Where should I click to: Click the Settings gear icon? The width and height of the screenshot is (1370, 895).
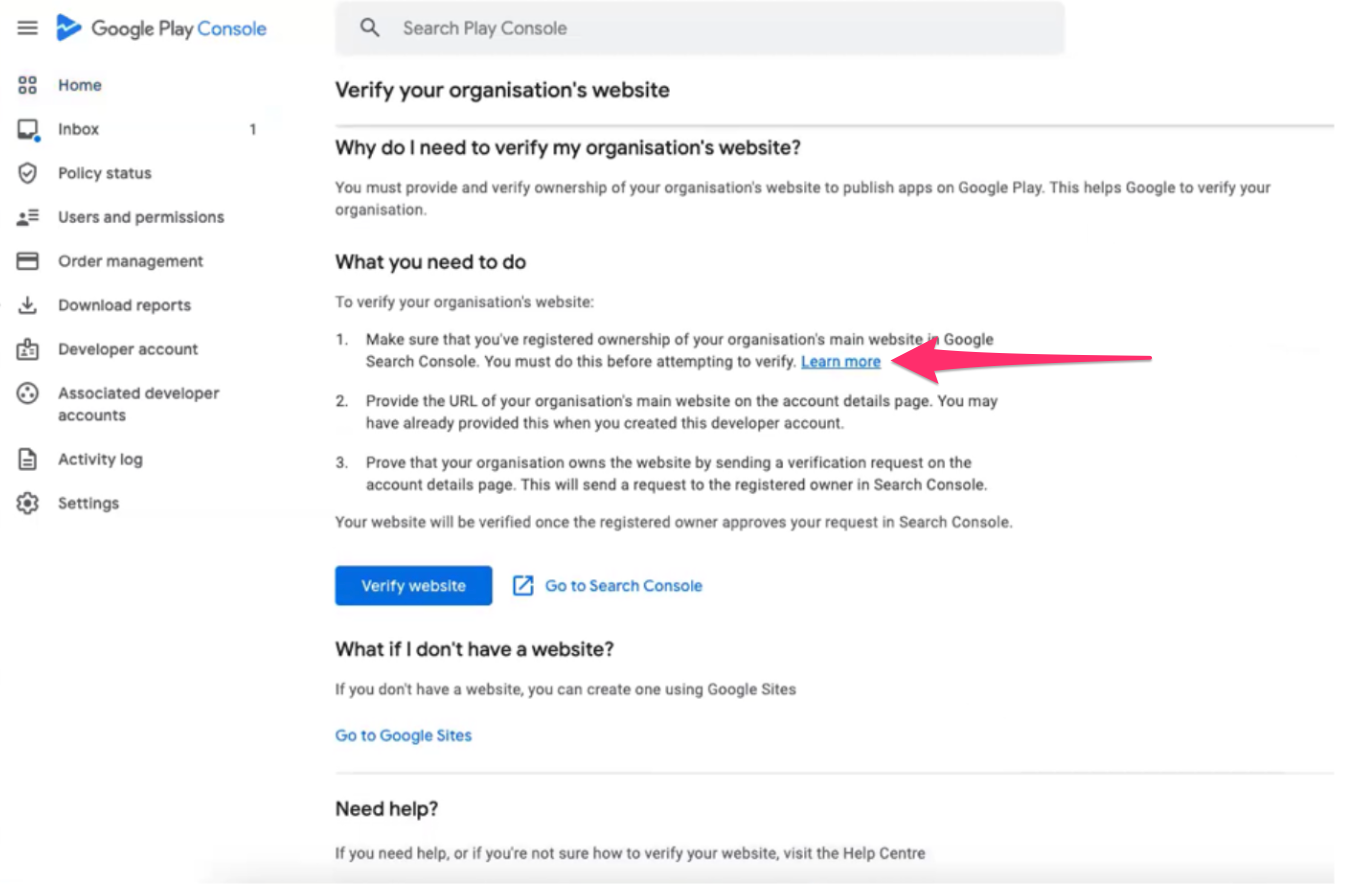click(x=28, y=503)
